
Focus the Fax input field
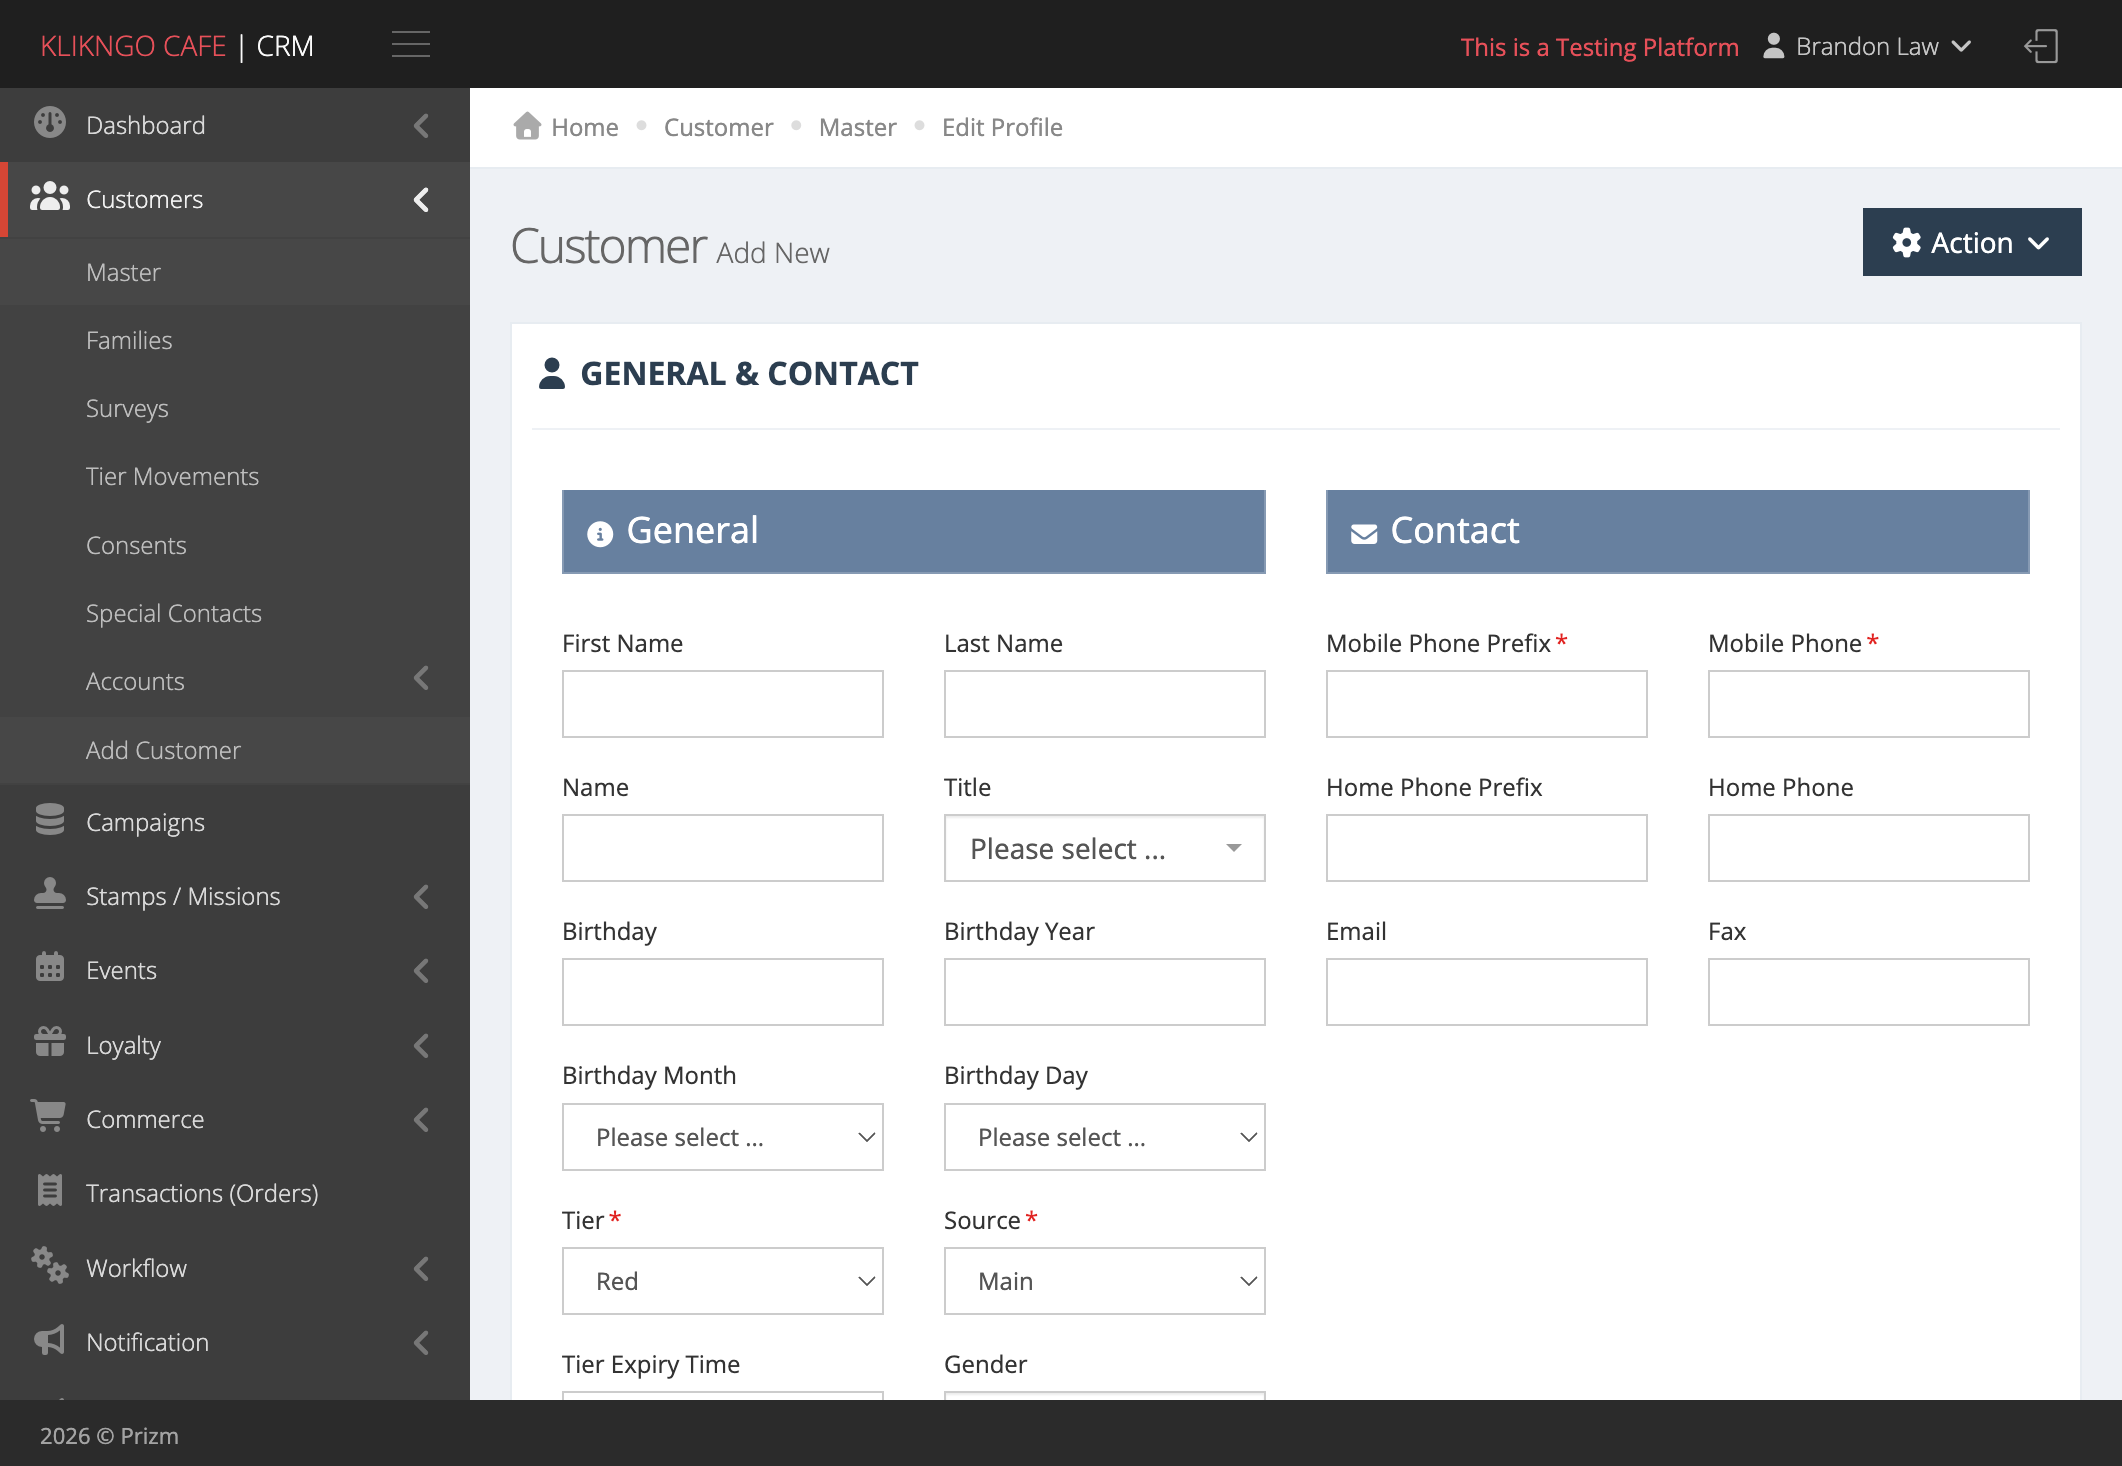click(1868, 992)
